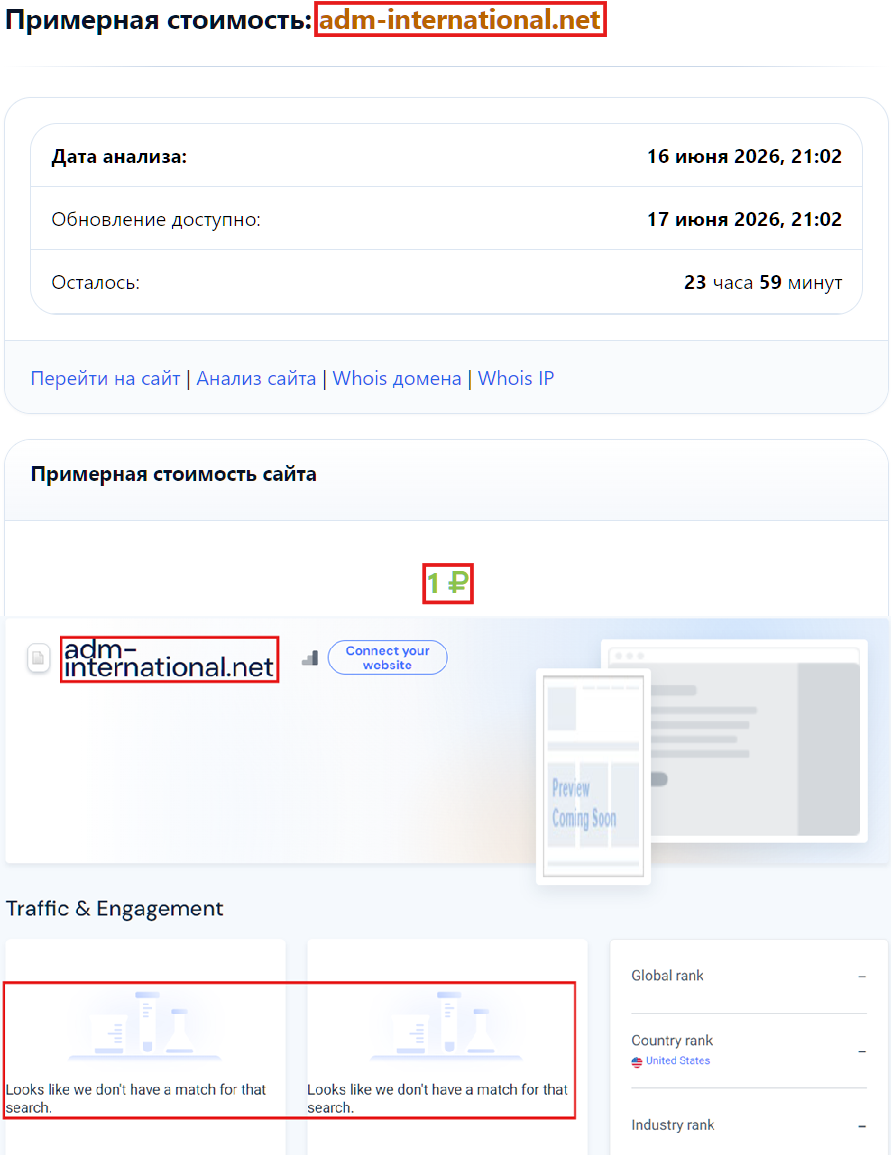Viewport: 891px width, 1155px height.
Task: Open the 'Whois домена' link
Action: [397, 378]
